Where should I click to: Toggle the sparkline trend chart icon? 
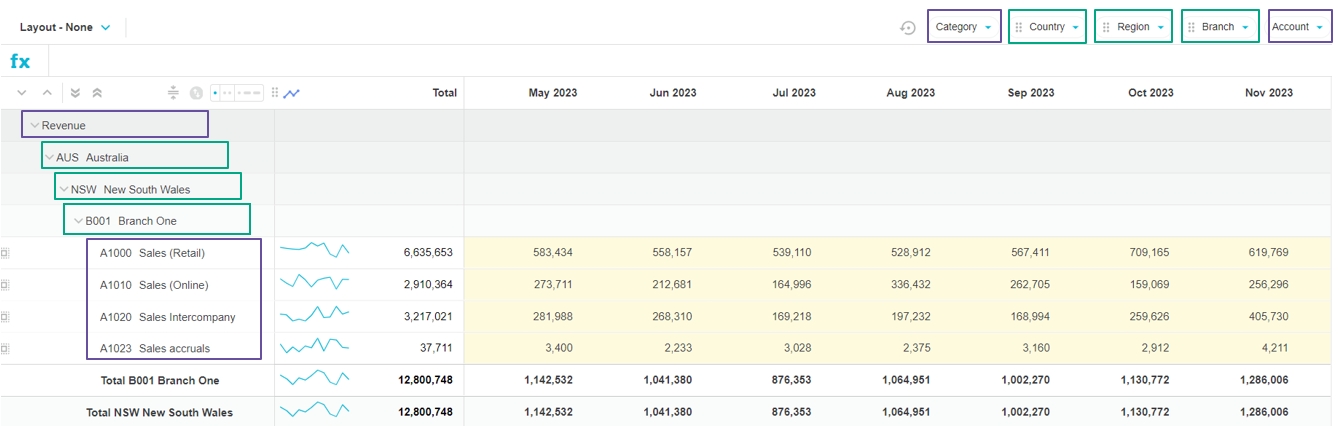(292, 93)
